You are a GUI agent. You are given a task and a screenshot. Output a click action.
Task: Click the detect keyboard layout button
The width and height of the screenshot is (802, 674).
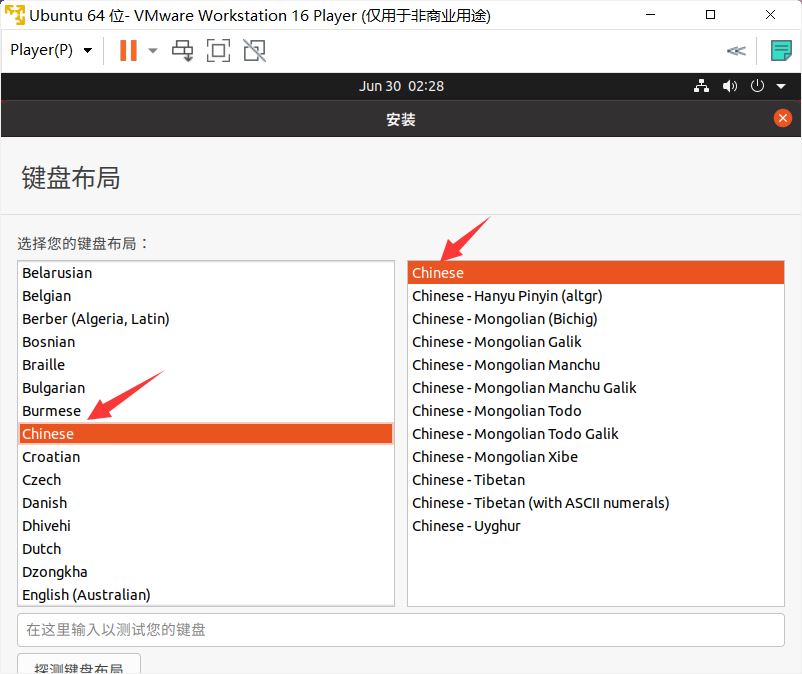coord(79,667)
